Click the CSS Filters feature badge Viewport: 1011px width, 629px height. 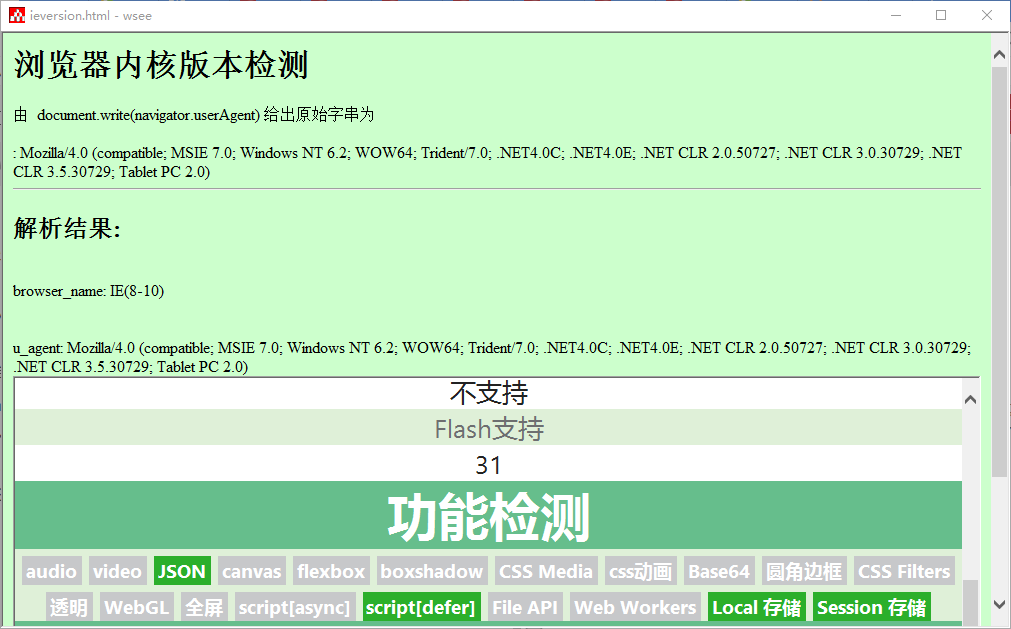pos(903,571)
